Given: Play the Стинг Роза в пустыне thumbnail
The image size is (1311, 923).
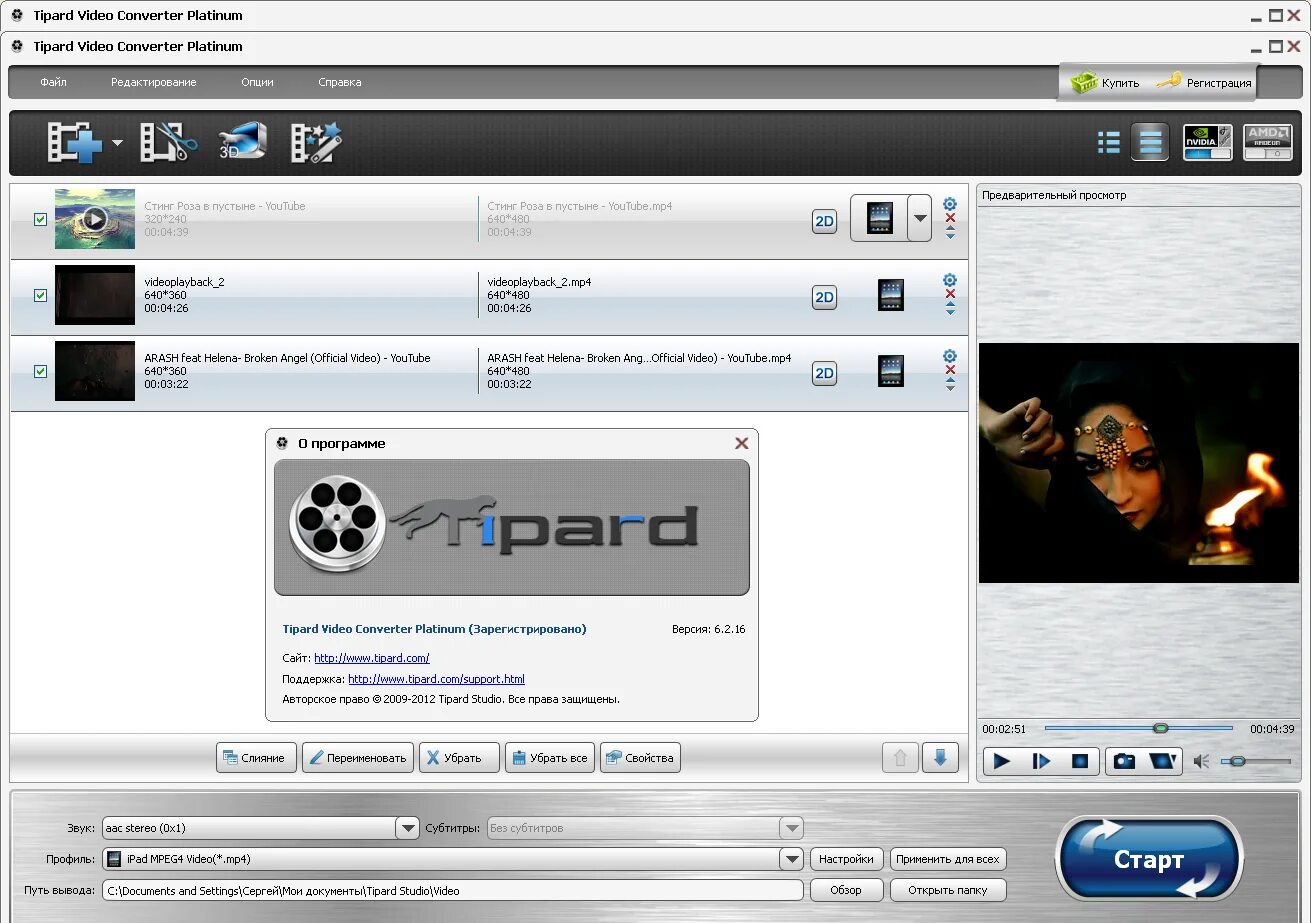Looking at the screenshot, I should coord(95,219).
